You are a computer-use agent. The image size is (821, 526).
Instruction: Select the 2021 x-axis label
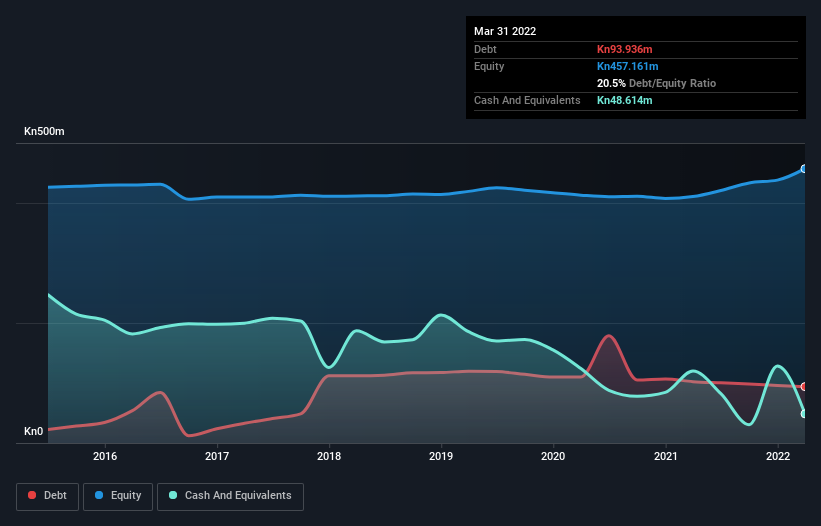pos(665,456)
